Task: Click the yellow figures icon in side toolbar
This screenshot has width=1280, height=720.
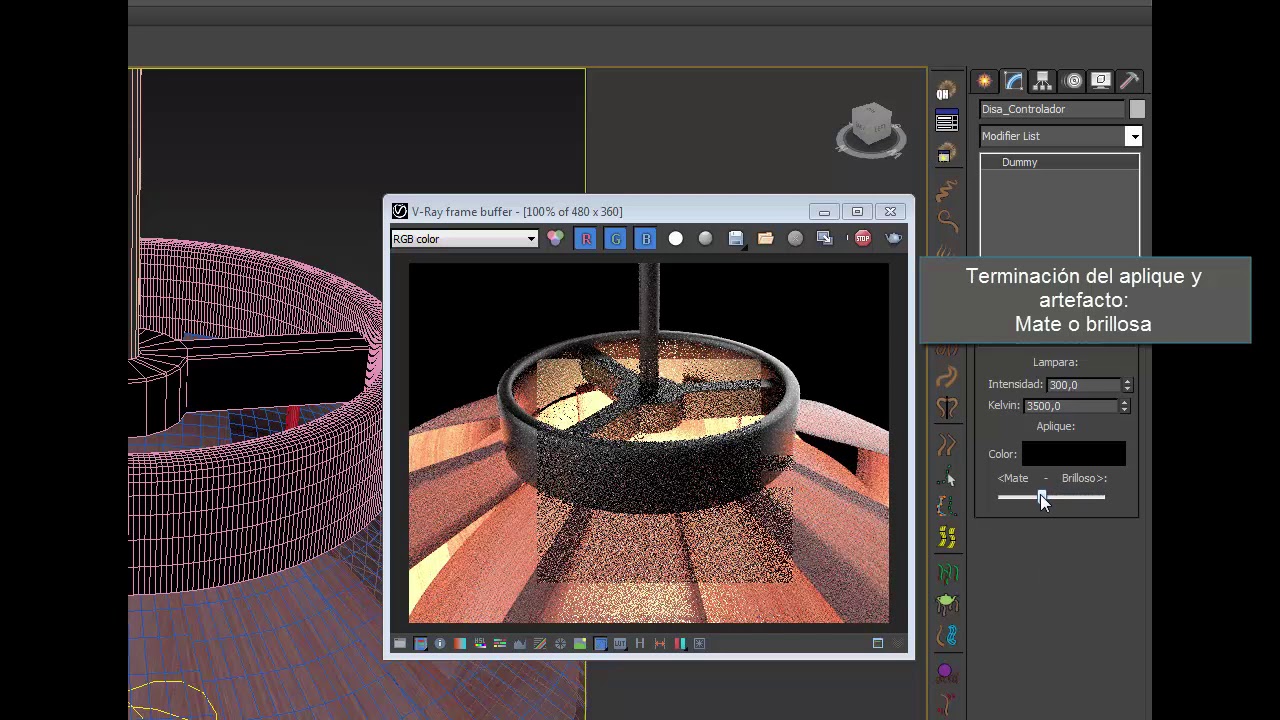Action: click(947, 539)
